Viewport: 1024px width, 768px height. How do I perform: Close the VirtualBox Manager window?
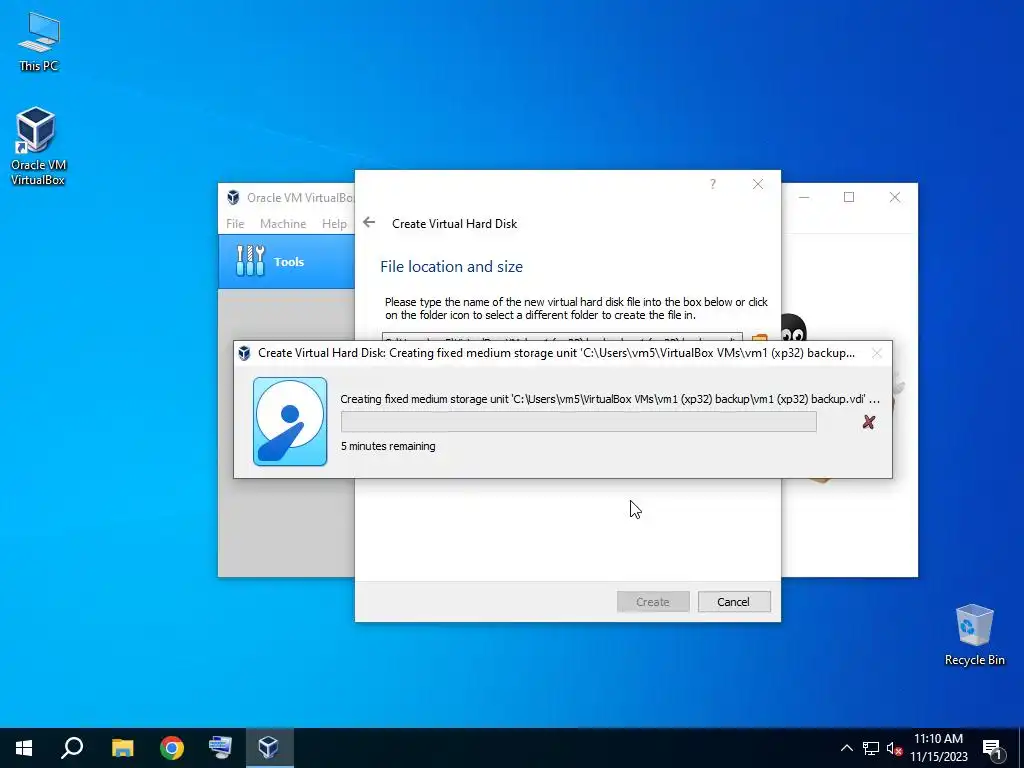pyautogui.click(x=895, y=197)
